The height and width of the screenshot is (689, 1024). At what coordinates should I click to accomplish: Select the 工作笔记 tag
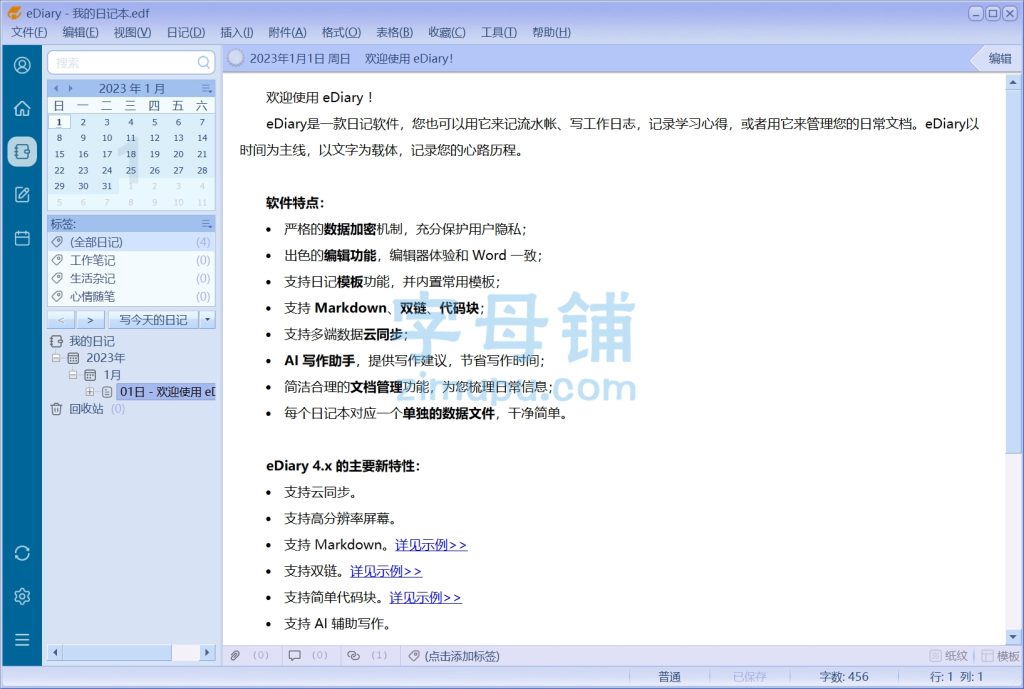pos(131,260)
